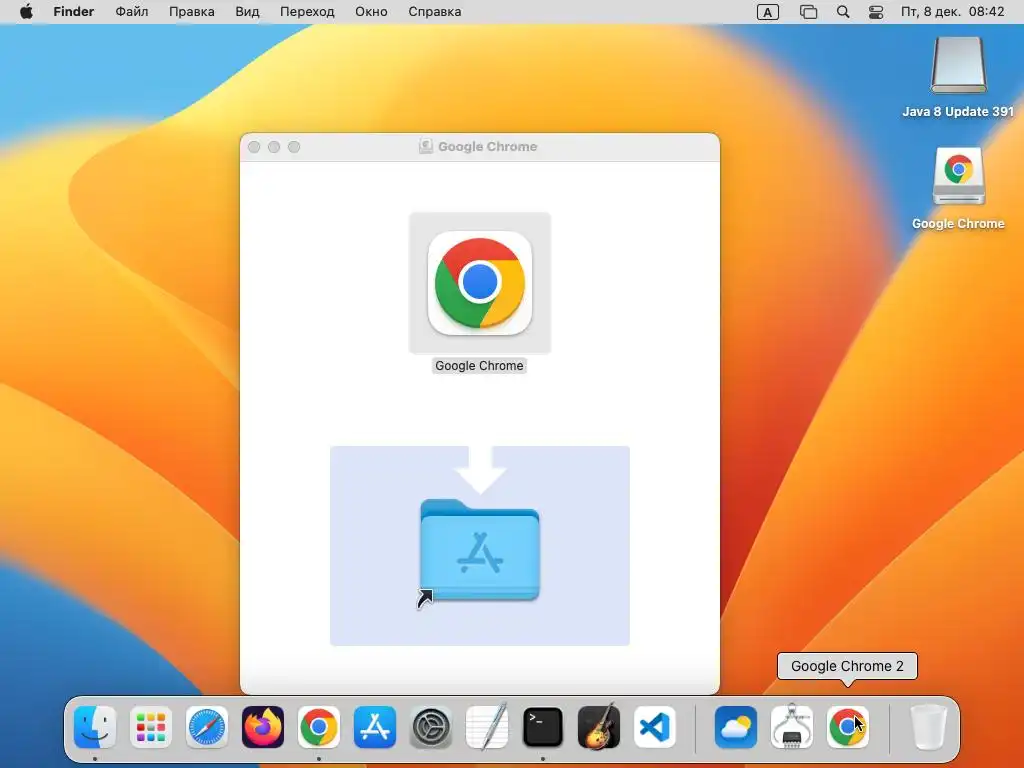1024x768 pixels.
Task: Open Finder from the Dock
Action: (x=95, y=727)
